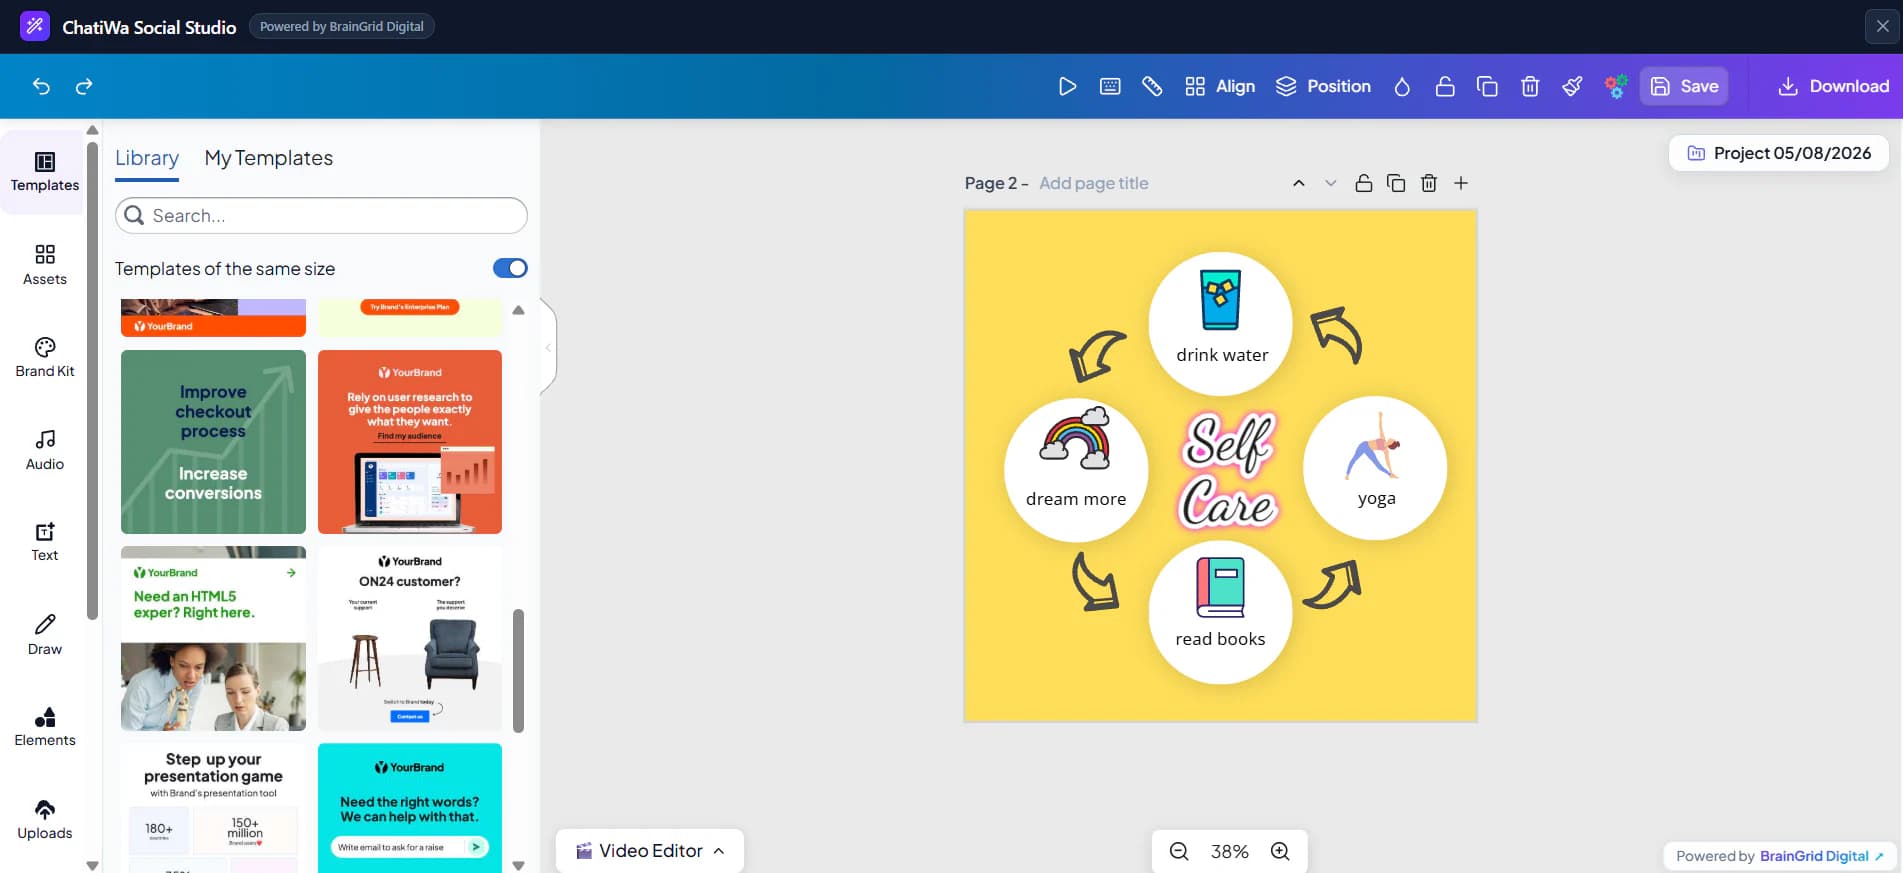This screenshot has height=873, width=1903.
Task: Duplicate the selected element from top toolbar
Action: 1487,86
